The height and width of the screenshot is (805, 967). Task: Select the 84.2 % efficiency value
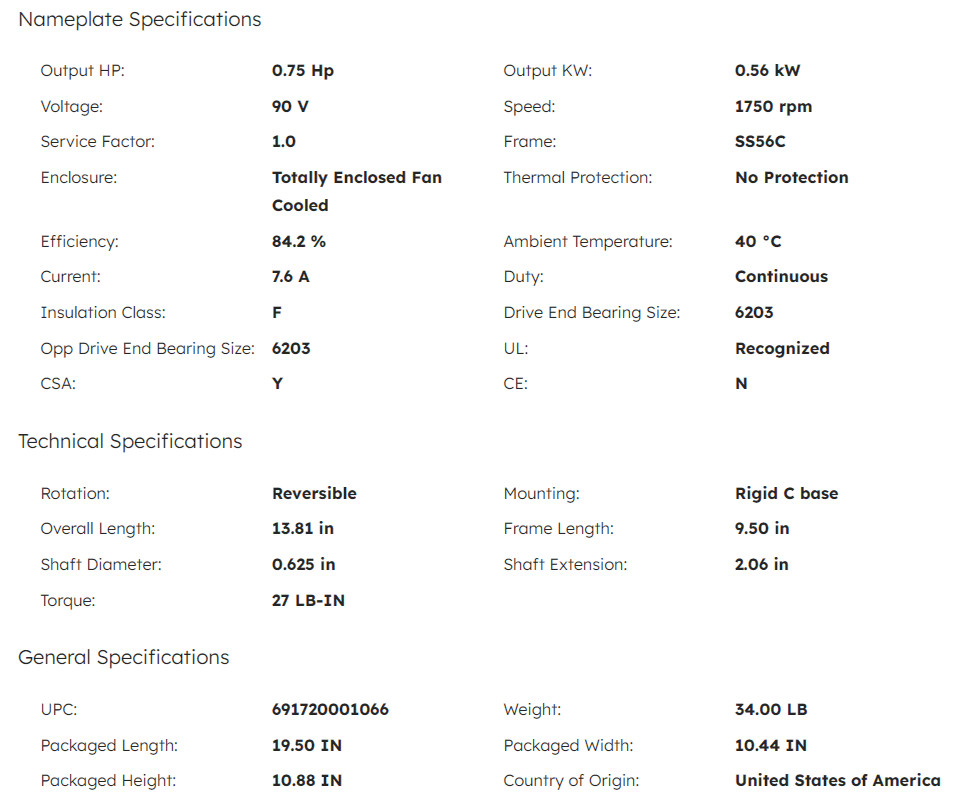(299, 242)
